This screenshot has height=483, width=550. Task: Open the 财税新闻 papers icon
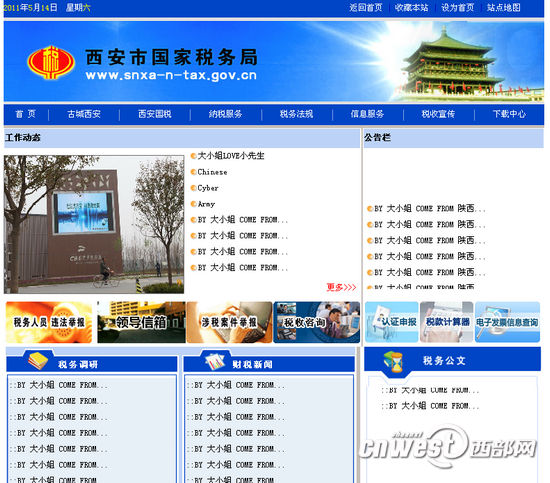pyautogui.click(x=215, y=361)
